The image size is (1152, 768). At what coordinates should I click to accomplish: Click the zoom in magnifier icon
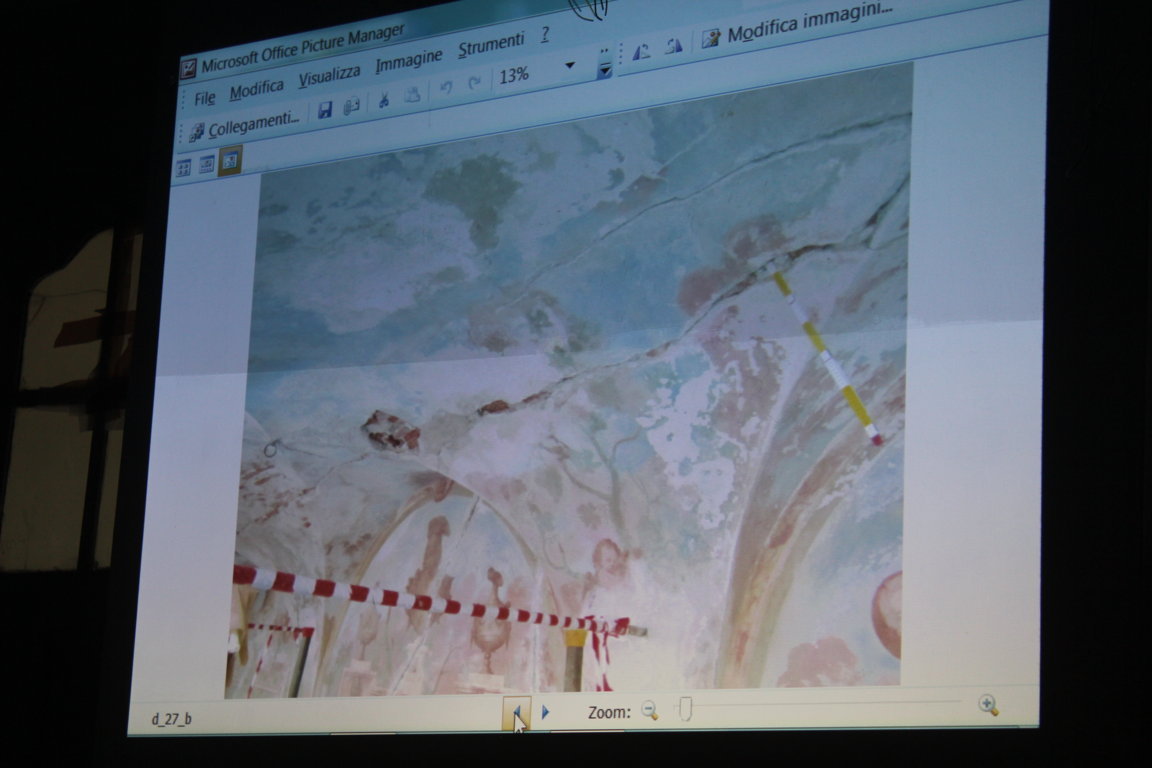coord(988,705)
